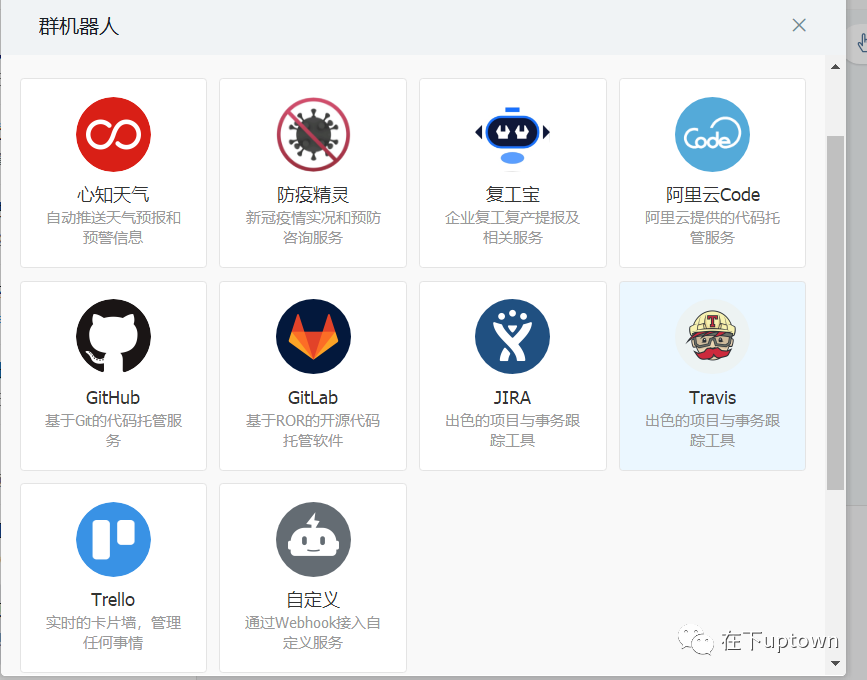
Task: Choose the JIRA logo icon
Action: (x=513, y=336)
